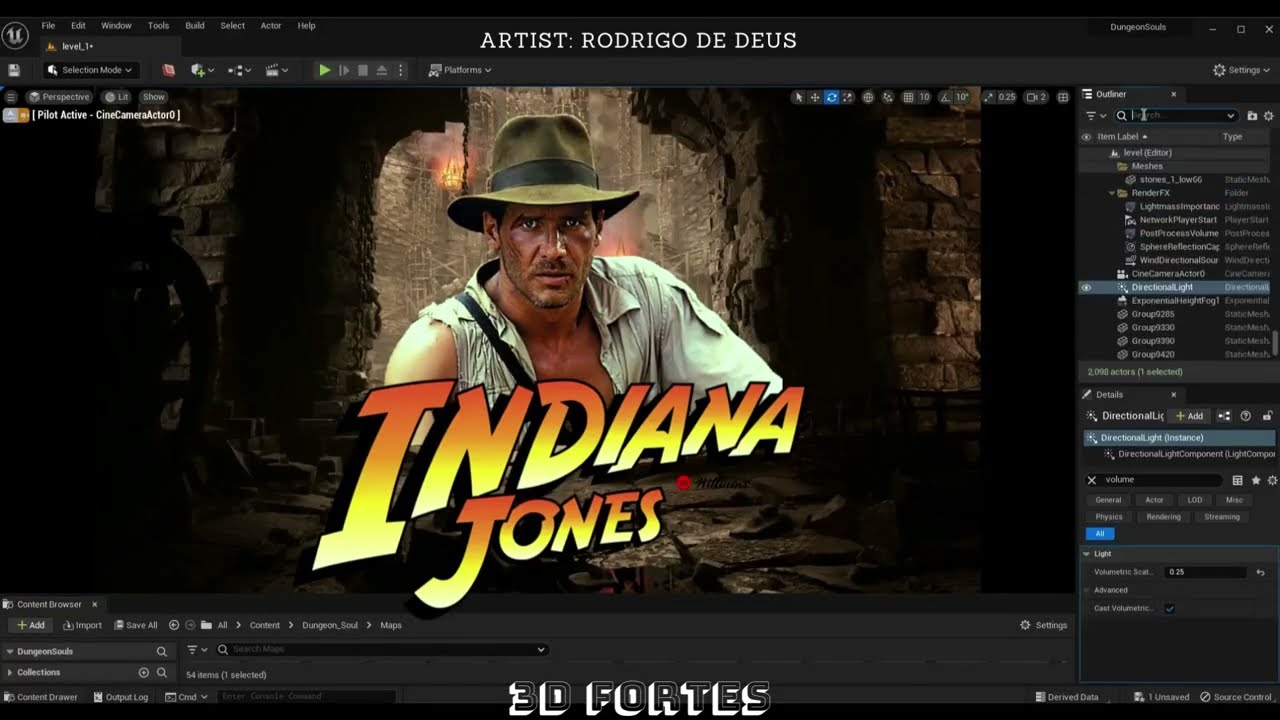Image resolution: width=1280 pixels, height=720 pixels.
Task: Open the Modes panel red cube icon
Action: pos(168,70)
